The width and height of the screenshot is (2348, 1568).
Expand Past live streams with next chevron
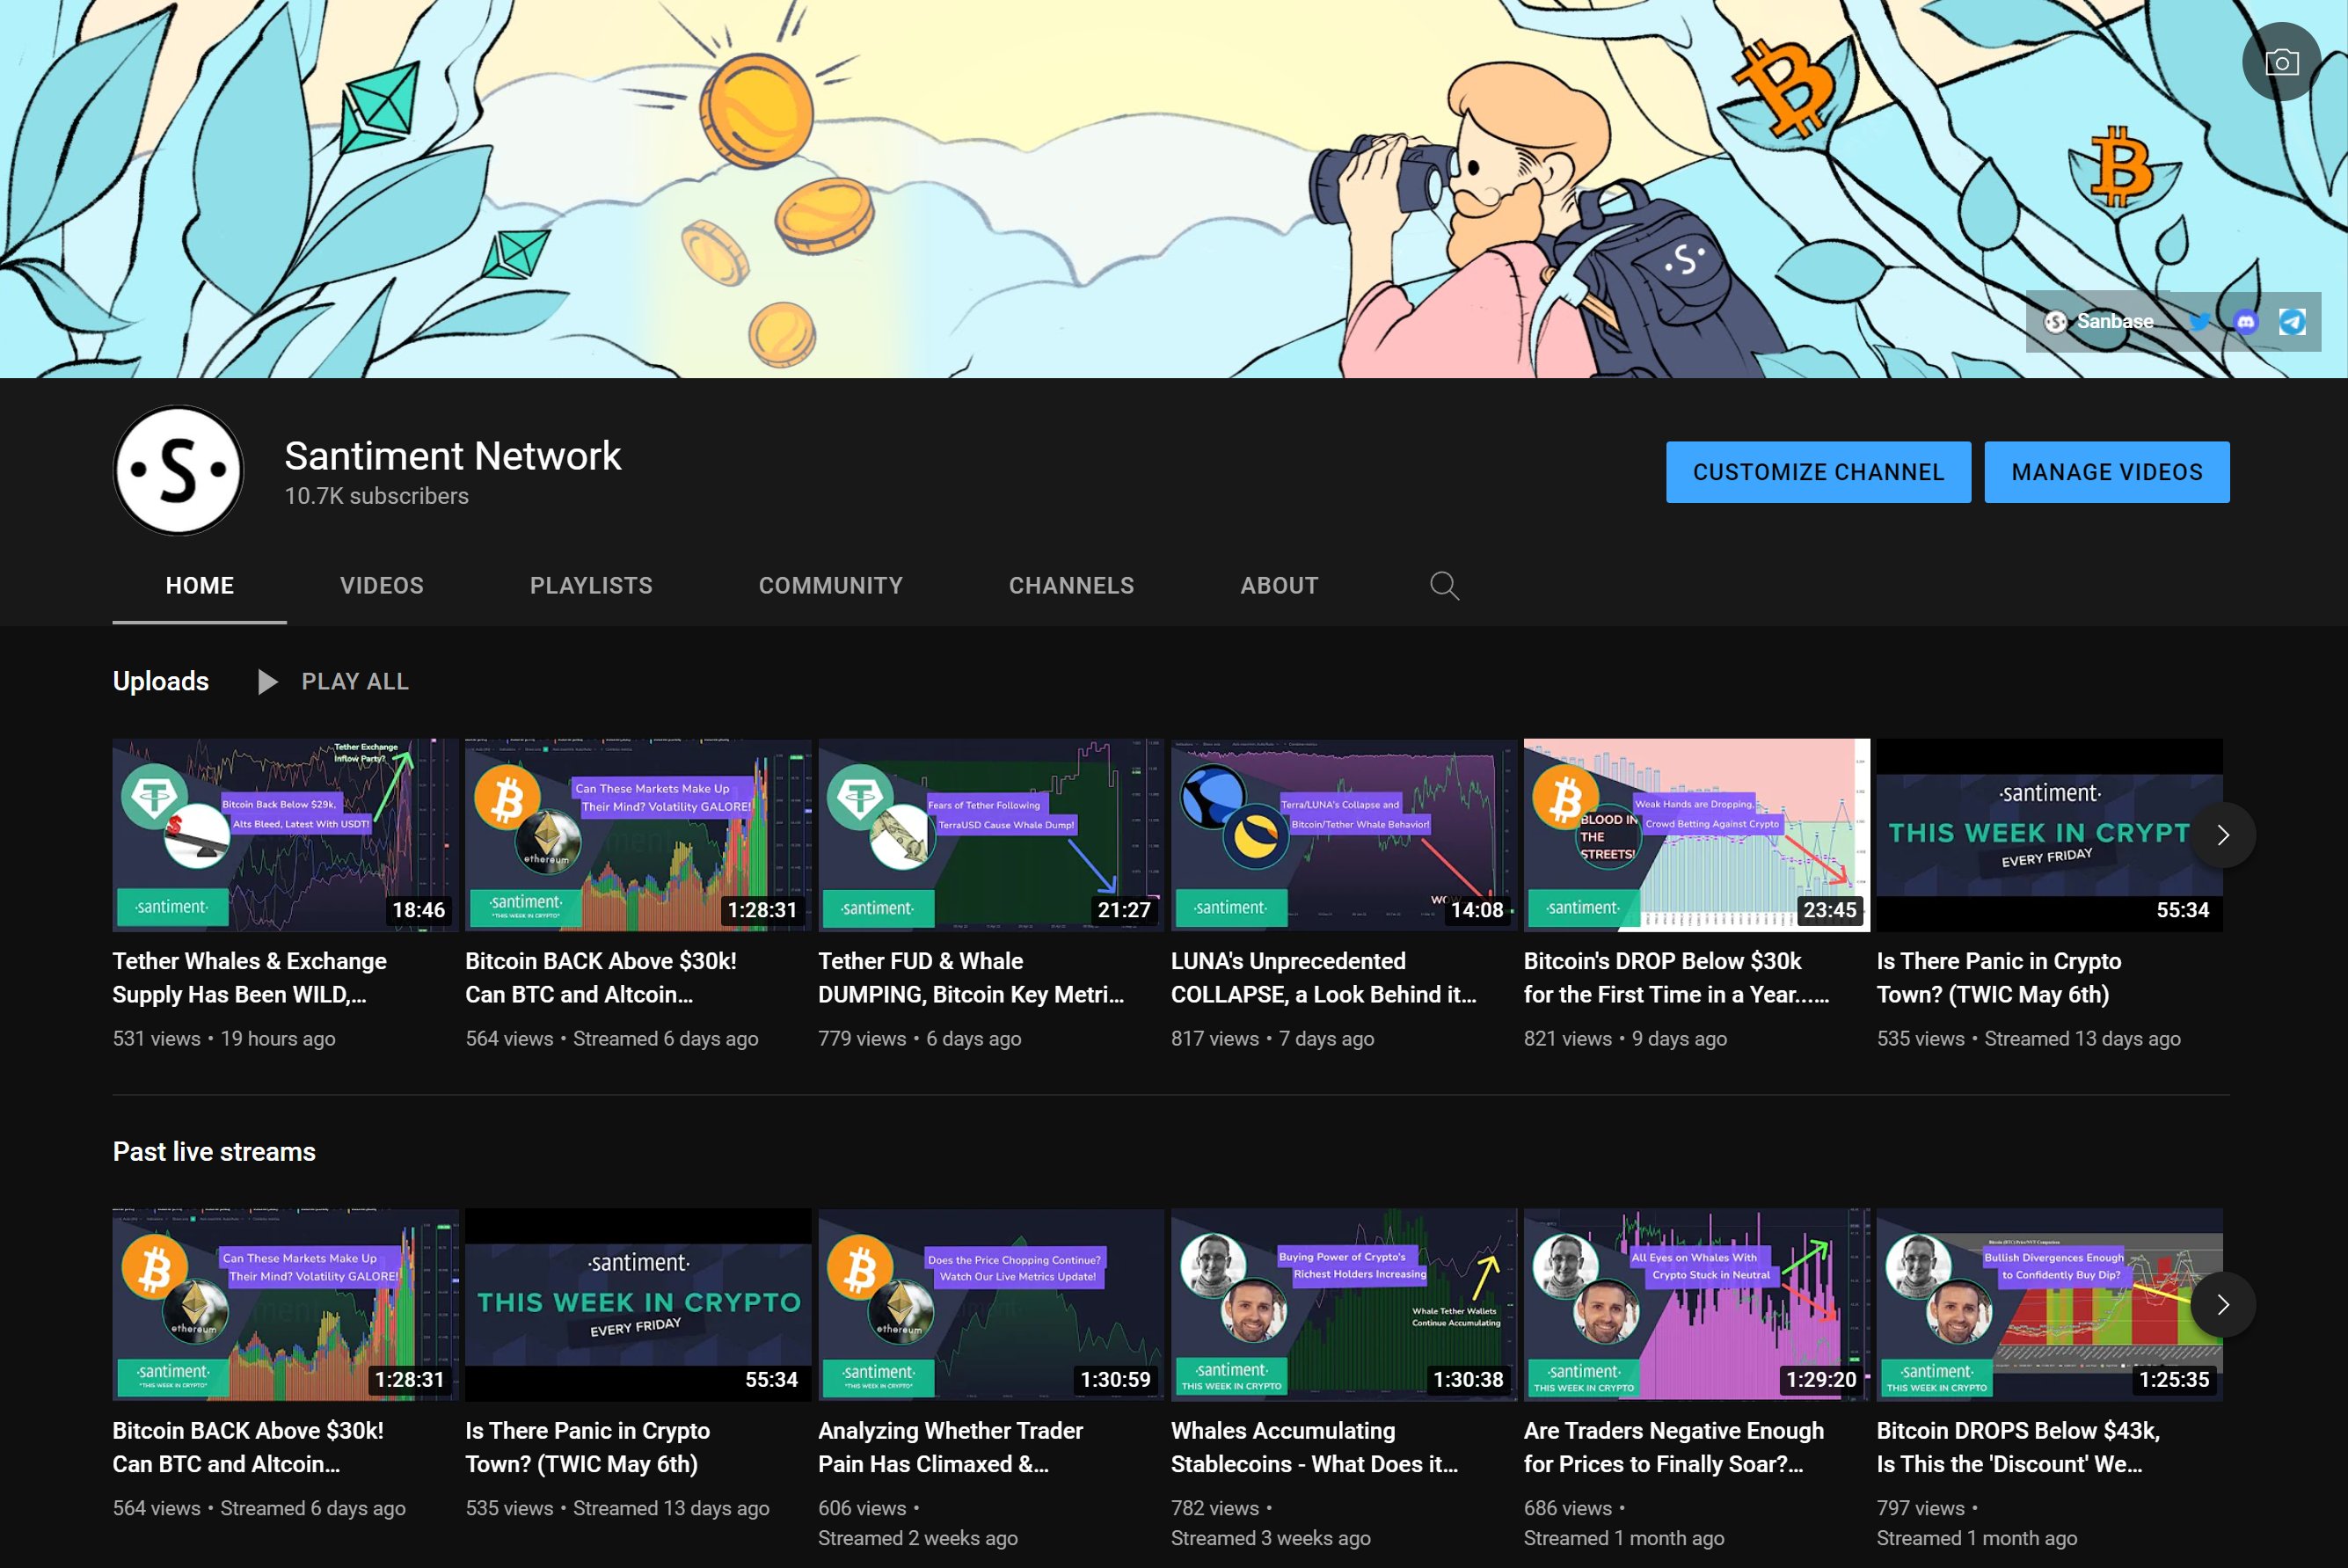click(x=2223, y=1305)
